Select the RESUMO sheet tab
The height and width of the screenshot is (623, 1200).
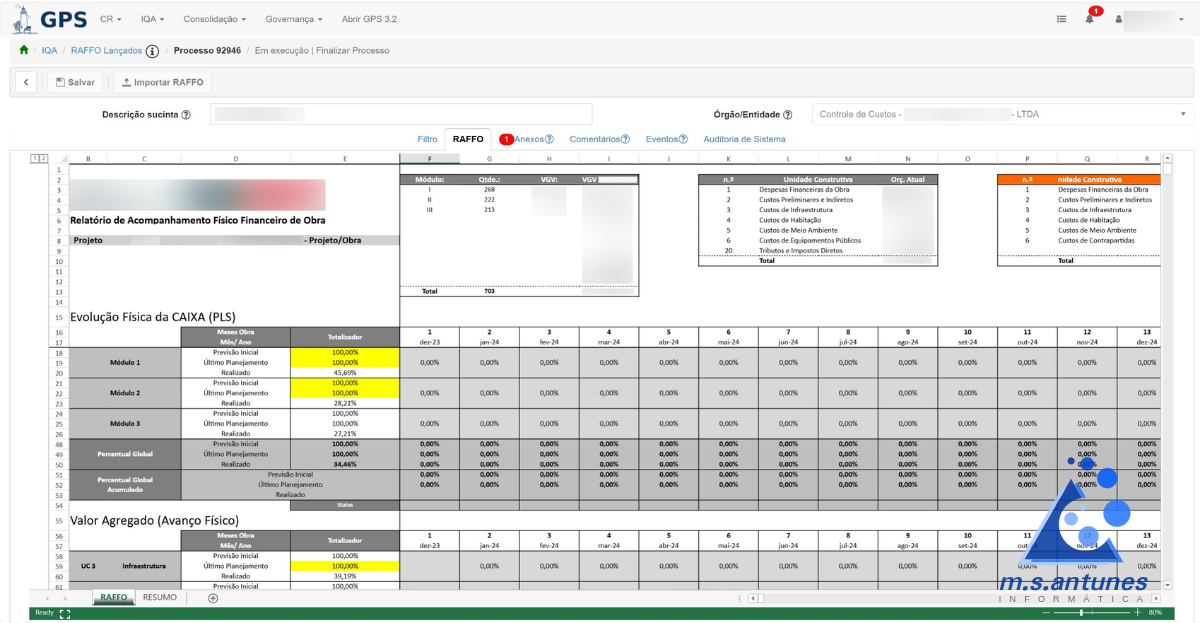click(158, 596)
